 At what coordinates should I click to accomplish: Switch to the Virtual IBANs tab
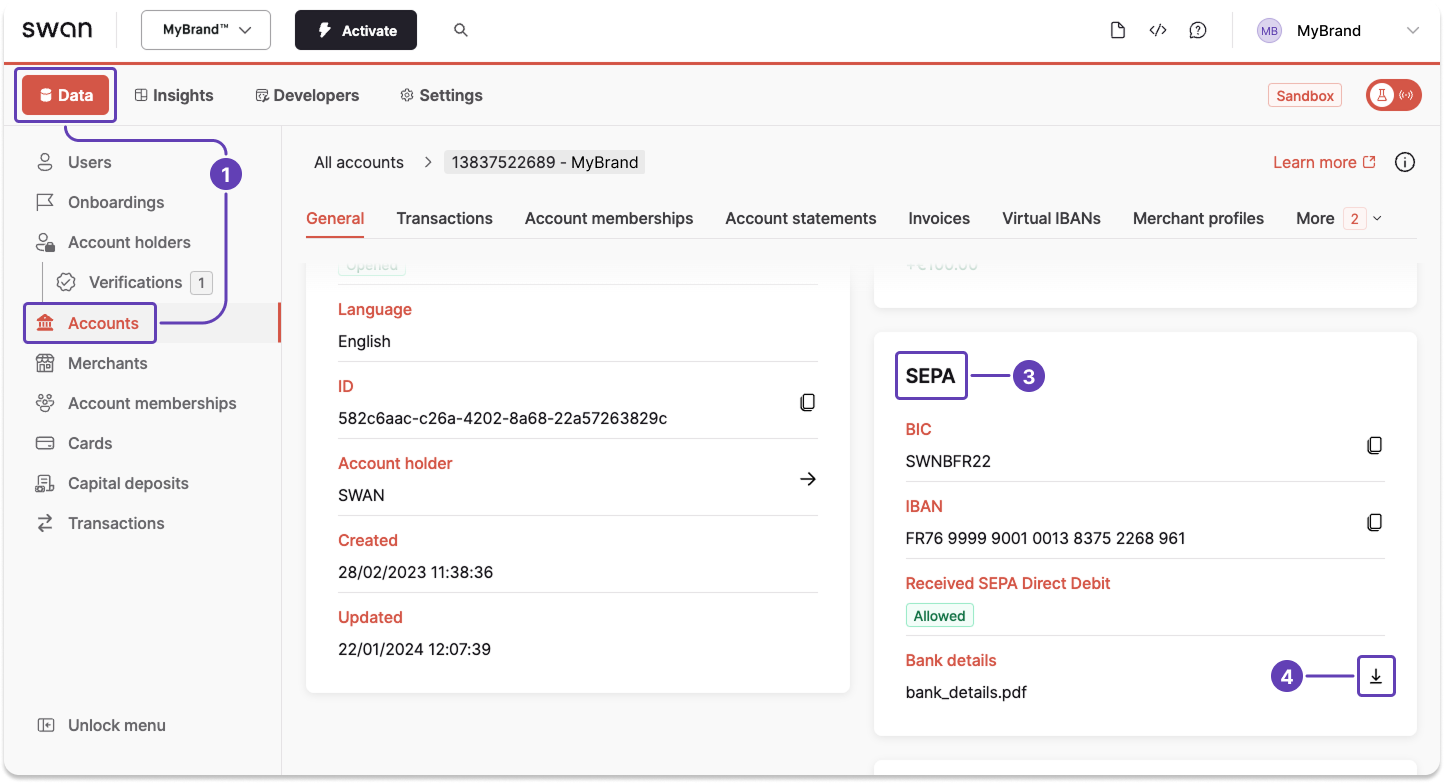(x=1051, y=218)
